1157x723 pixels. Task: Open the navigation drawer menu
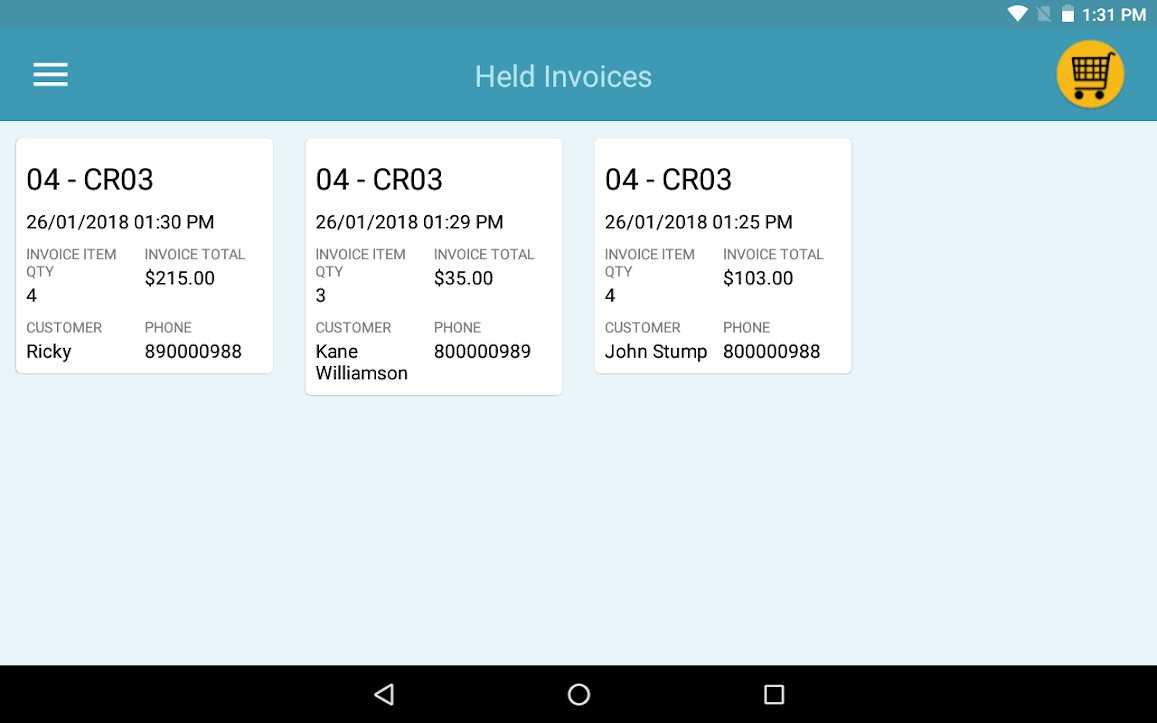pos(50,74)
